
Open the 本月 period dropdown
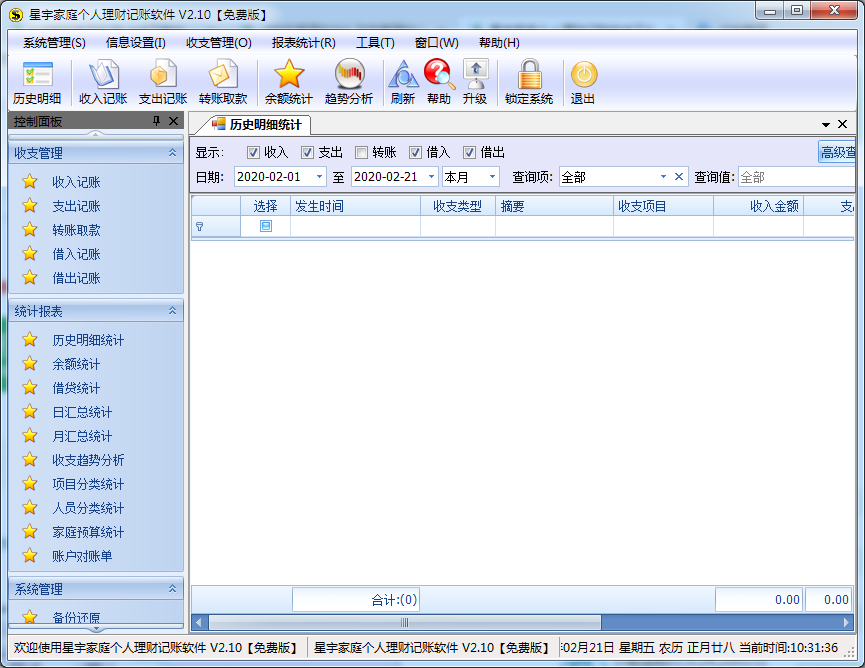click(x=492, y=177)
